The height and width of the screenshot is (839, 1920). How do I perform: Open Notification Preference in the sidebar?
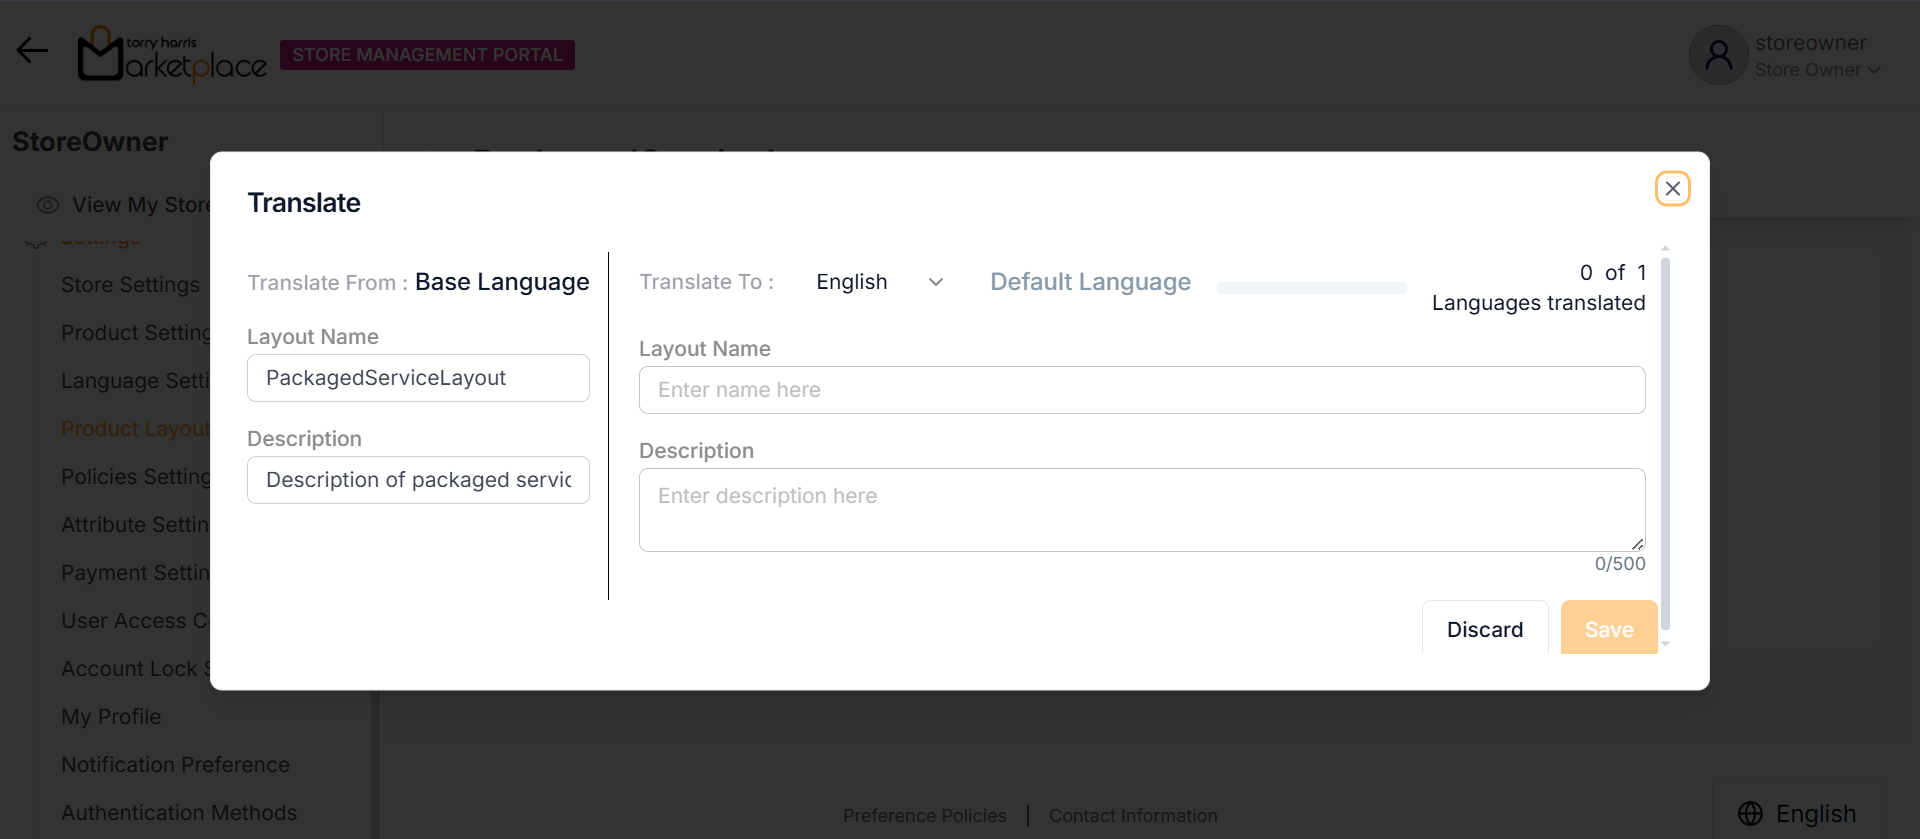coord(175,765)
